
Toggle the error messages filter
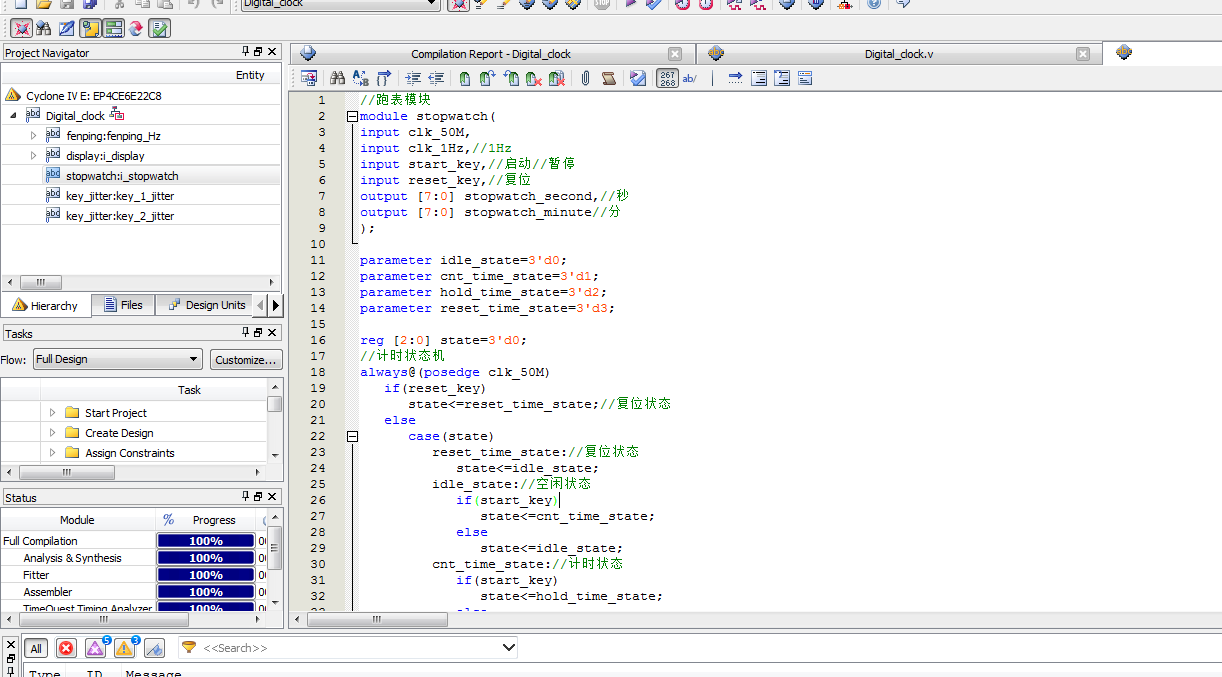pos(66,648)
